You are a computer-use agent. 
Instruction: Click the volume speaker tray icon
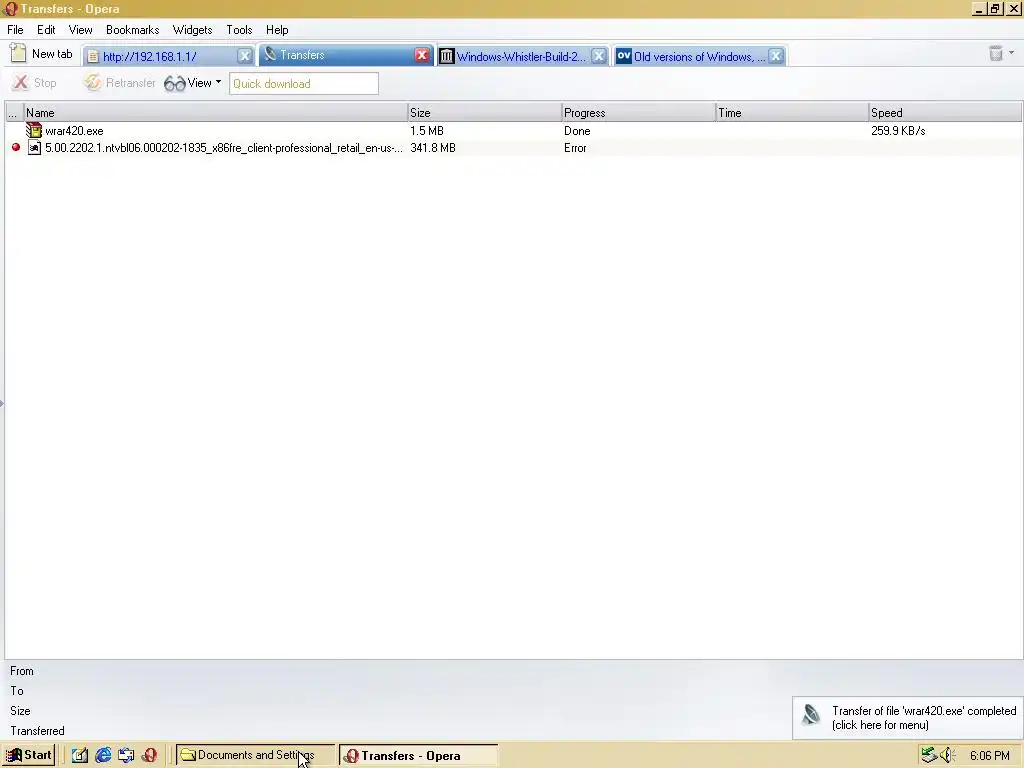pyautogui.click(x=948, y=755)
